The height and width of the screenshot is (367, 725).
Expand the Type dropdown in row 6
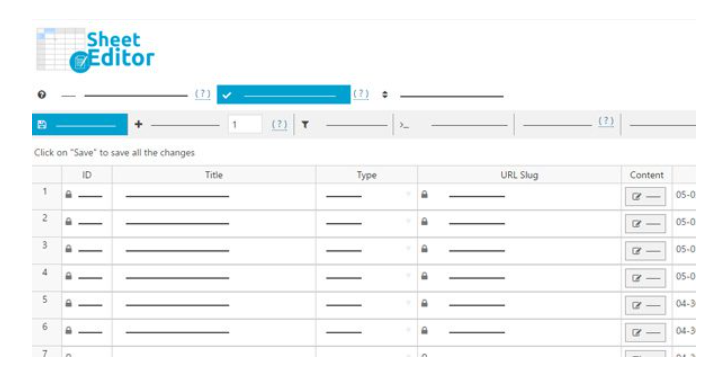click(x=408, y=330)
